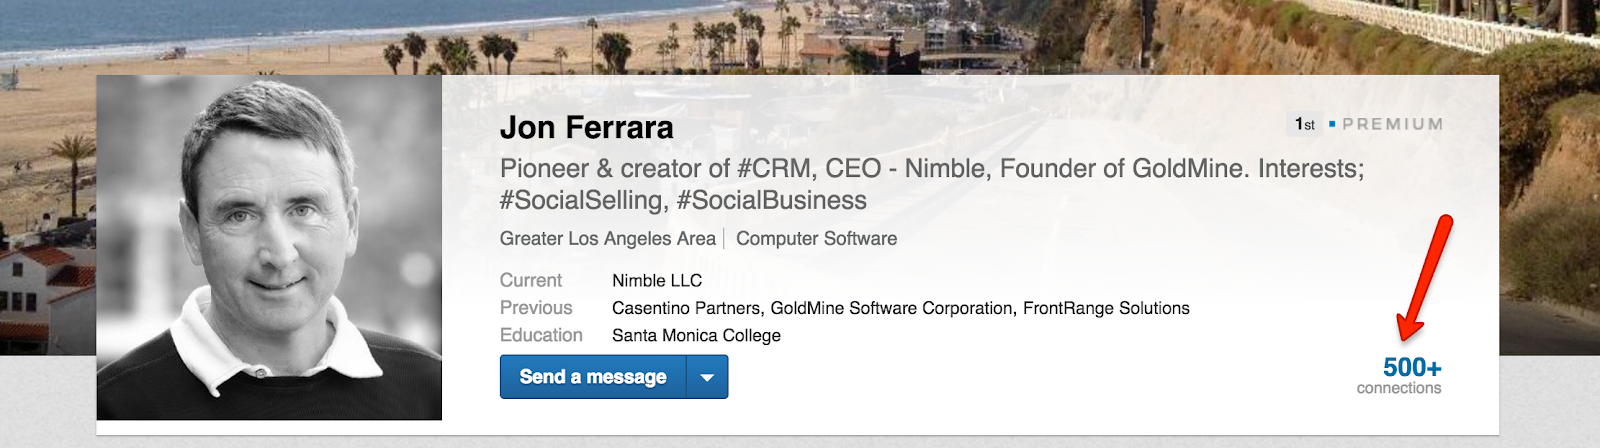Open Santa Monica College education link
Viewport: 1600px width, 448px height.
pyautogui.click(x=696, y=336)
